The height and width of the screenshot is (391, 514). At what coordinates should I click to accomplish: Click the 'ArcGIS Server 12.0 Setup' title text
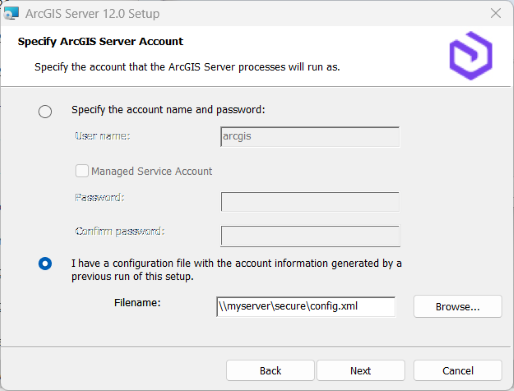tap(92, 14)
